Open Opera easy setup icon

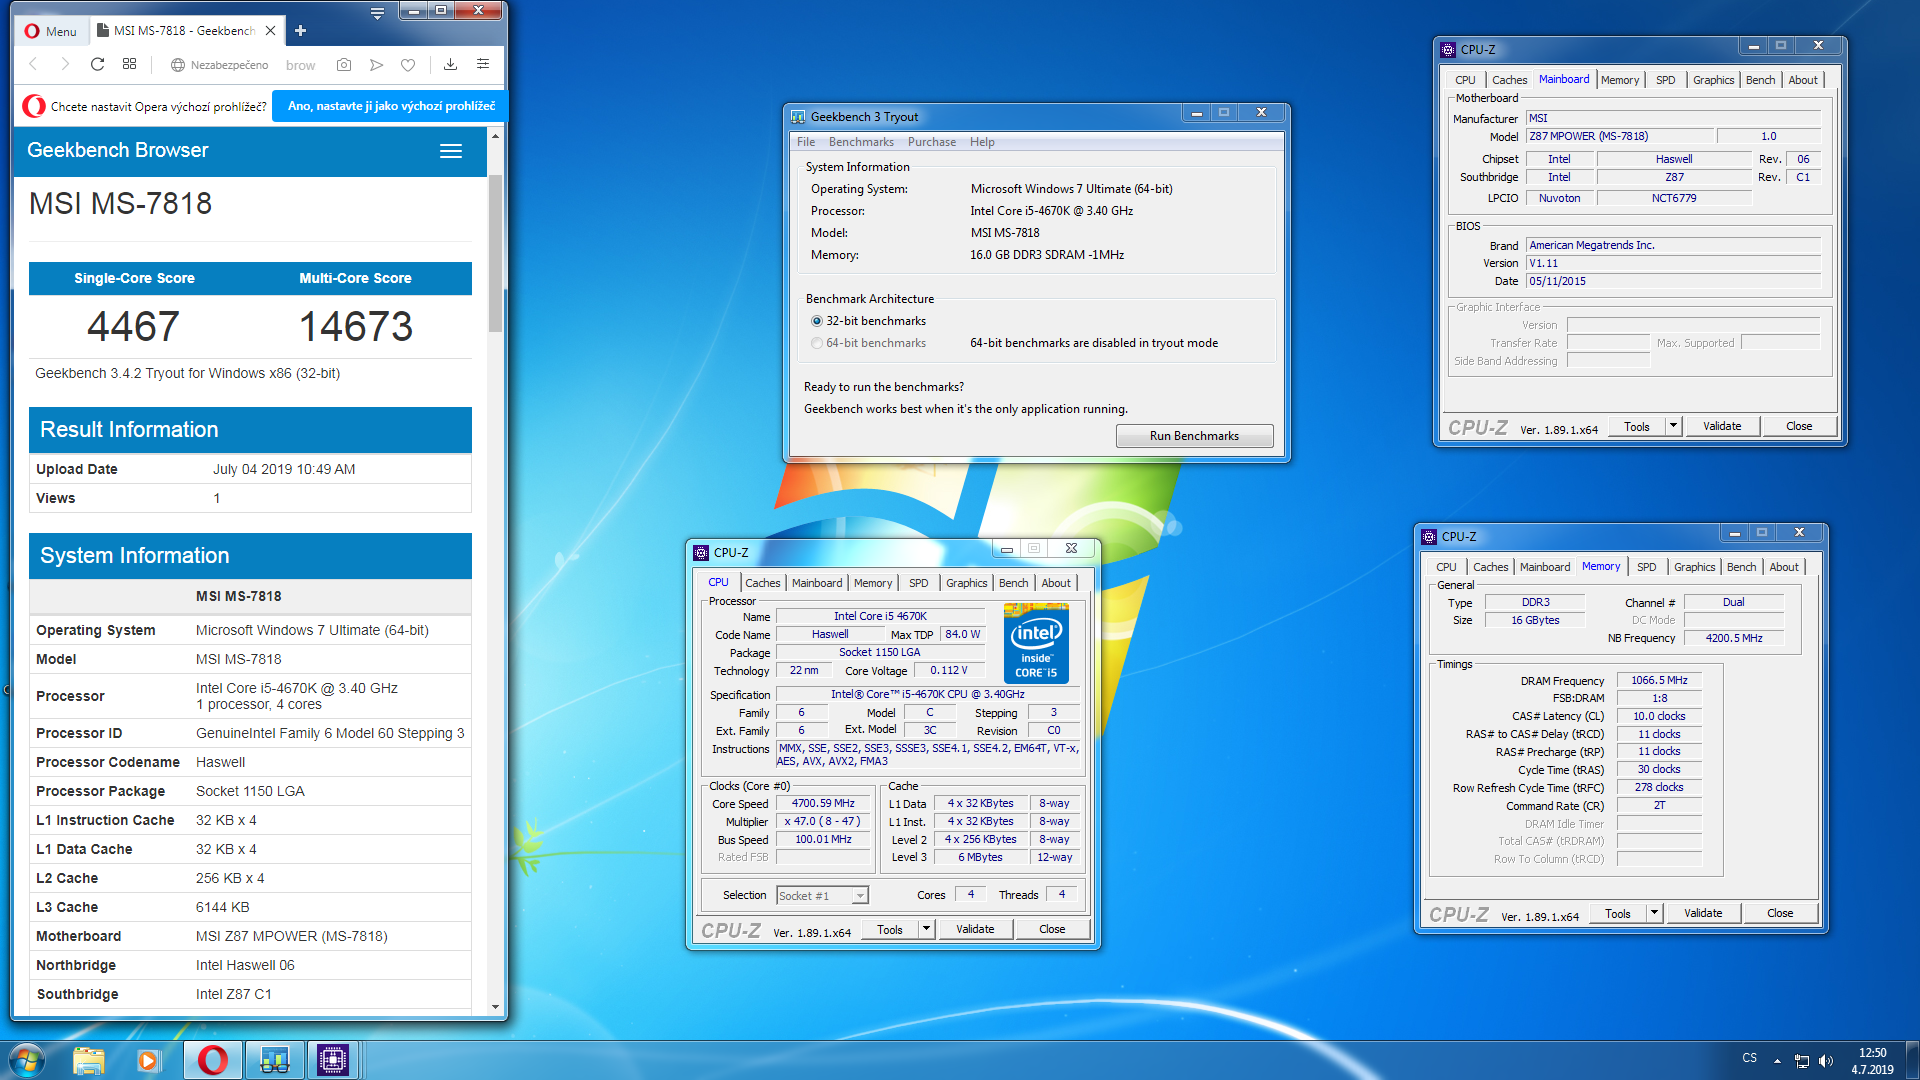pos(483,64)
